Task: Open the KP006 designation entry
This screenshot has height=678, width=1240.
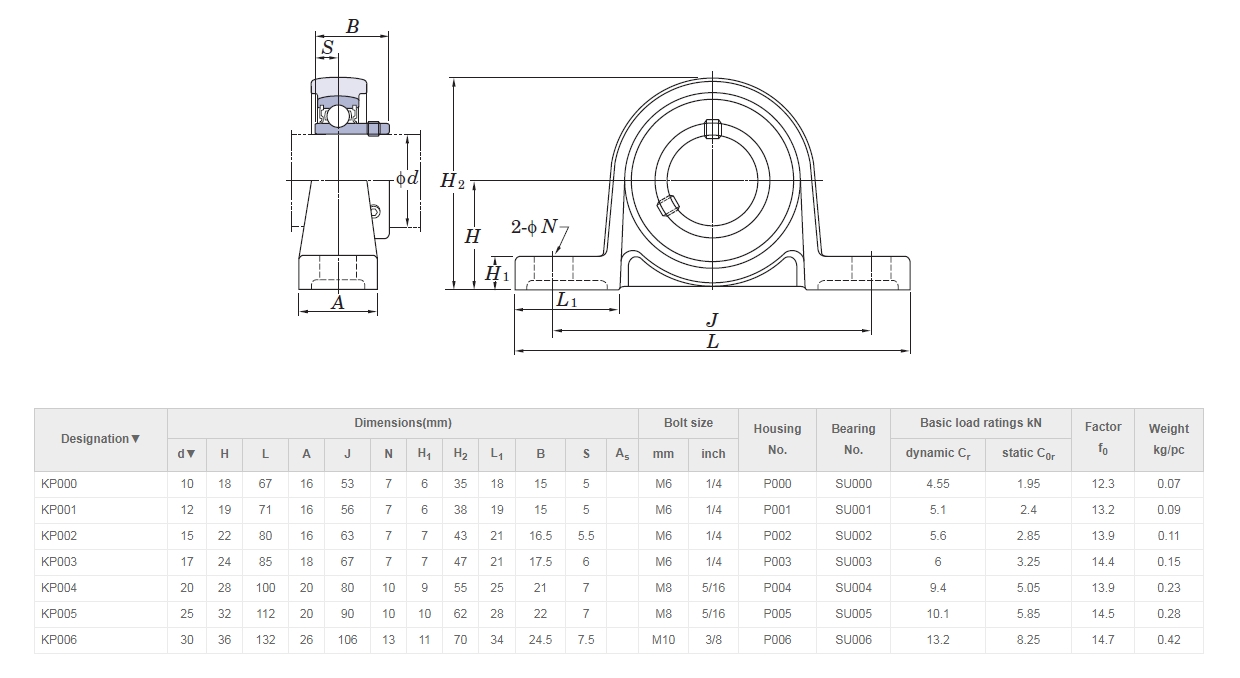Action: pos(59,640)
